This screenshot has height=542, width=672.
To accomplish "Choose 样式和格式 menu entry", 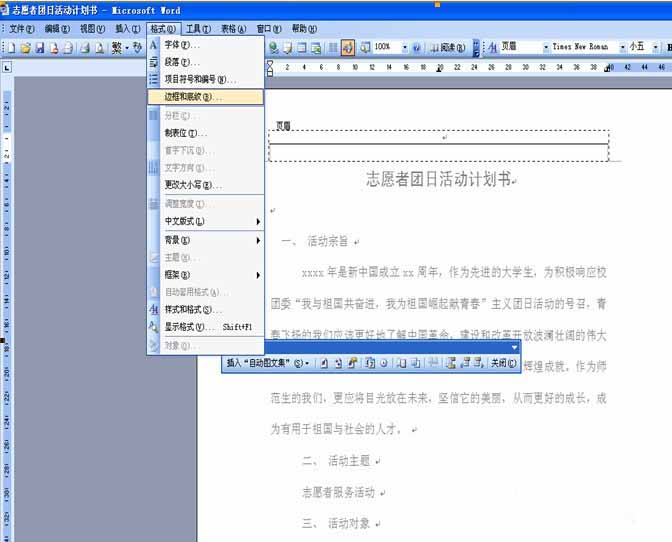I will click(x=206, y=309).
